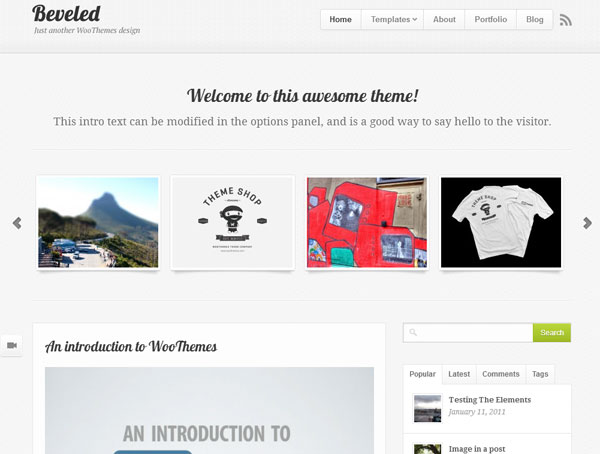Select the Tags tab

tap(540, 374)
